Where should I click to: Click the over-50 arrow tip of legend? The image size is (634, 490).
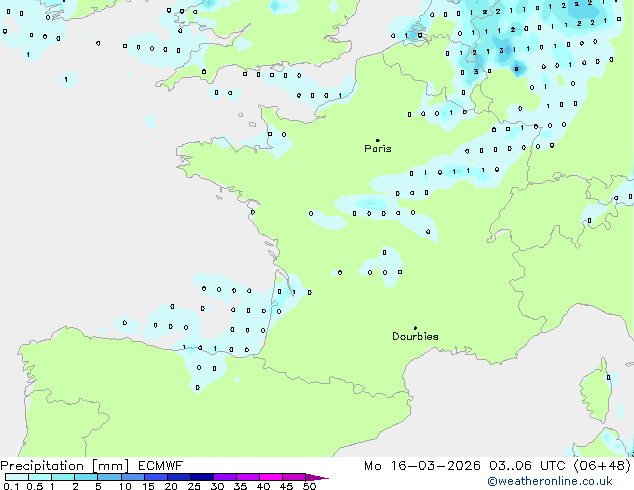coord(318,477)
